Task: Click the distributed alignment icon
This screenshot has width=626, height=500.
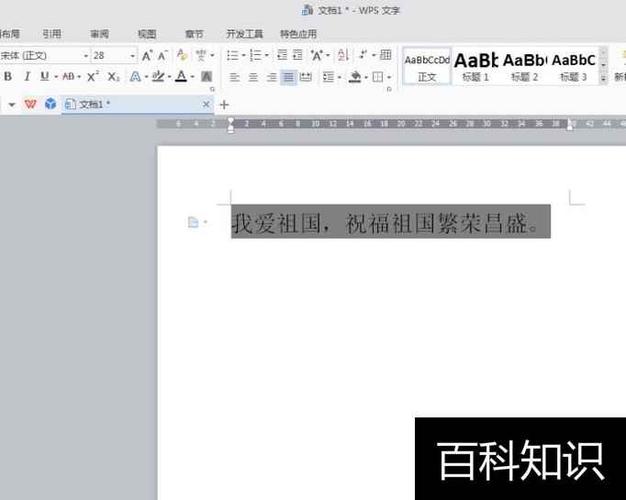Action: click(305, 77)
